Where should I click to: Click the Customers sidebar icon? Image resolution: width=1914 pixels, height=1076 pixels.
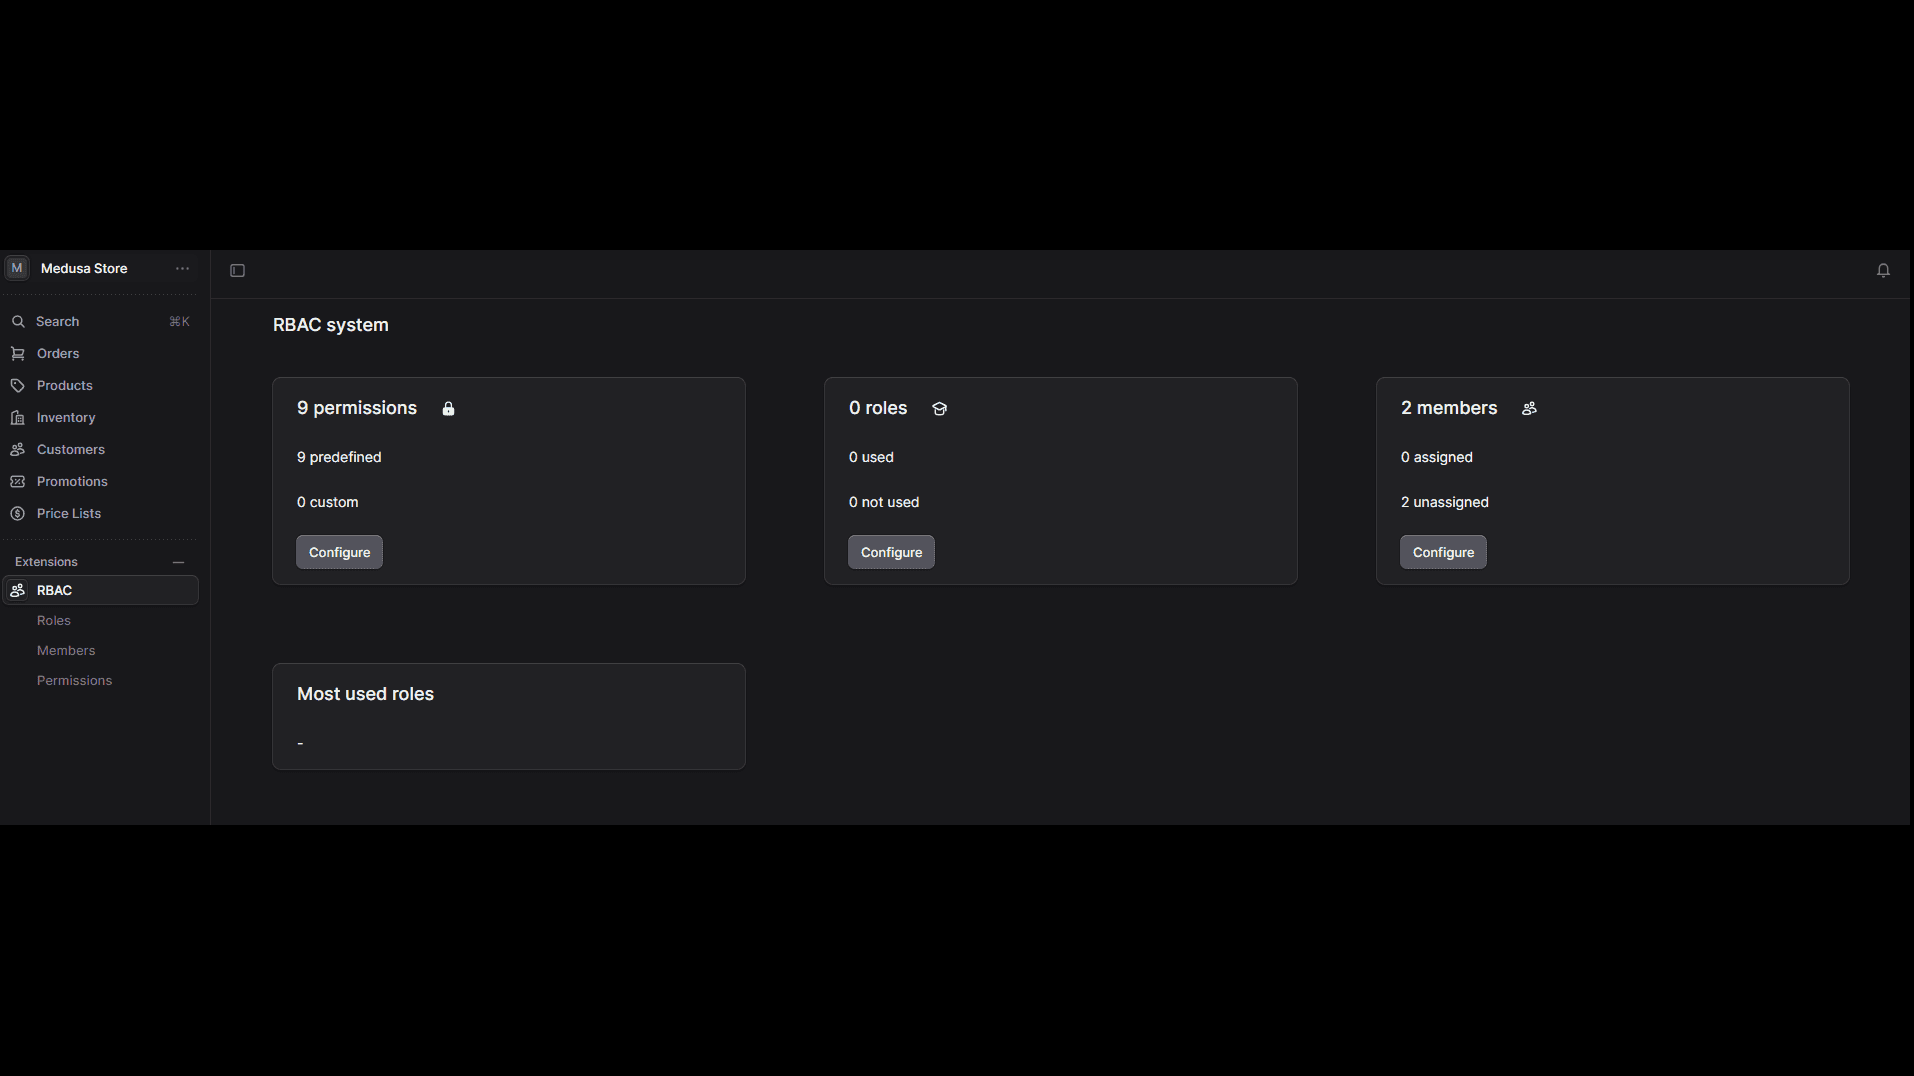pos(18,449)
